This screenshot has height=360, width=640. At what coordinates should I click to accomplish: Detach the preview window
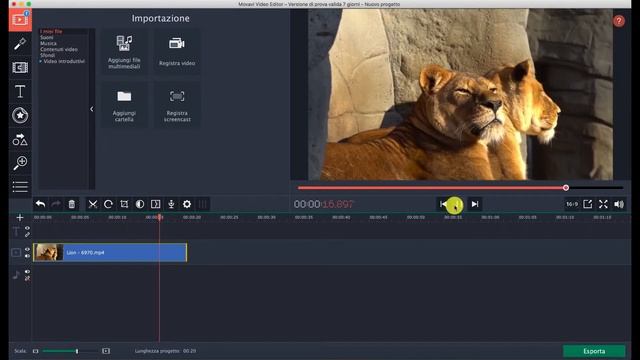coord(588,204)
